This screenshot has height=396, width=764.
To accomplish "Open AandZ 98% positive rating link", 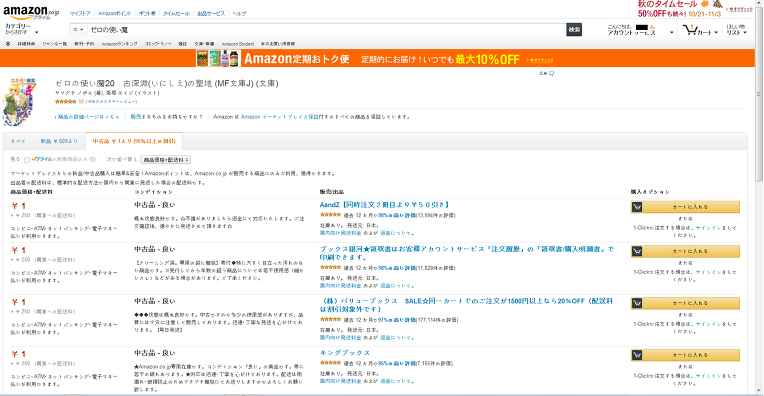I will coord(397,215).
